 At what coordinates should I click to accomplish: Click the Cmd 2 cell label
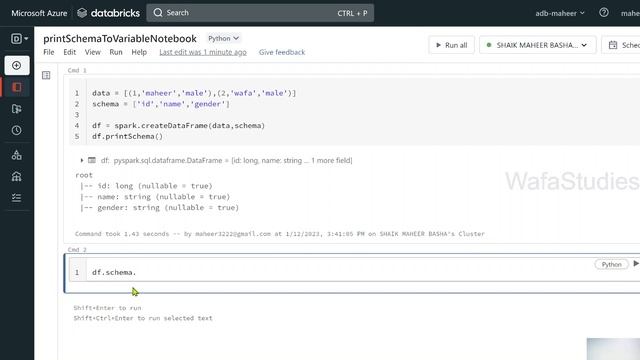coord(77,249)
